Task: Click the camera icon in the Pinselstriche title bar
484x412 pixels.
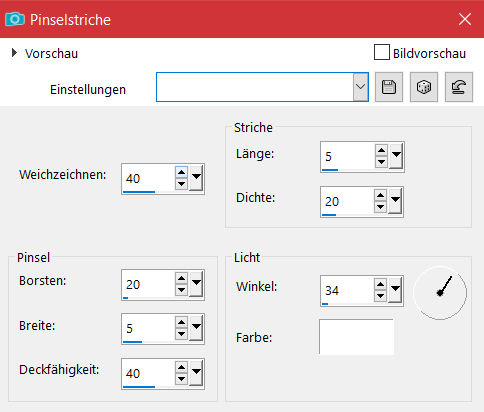Action: (x=15, y=19)
